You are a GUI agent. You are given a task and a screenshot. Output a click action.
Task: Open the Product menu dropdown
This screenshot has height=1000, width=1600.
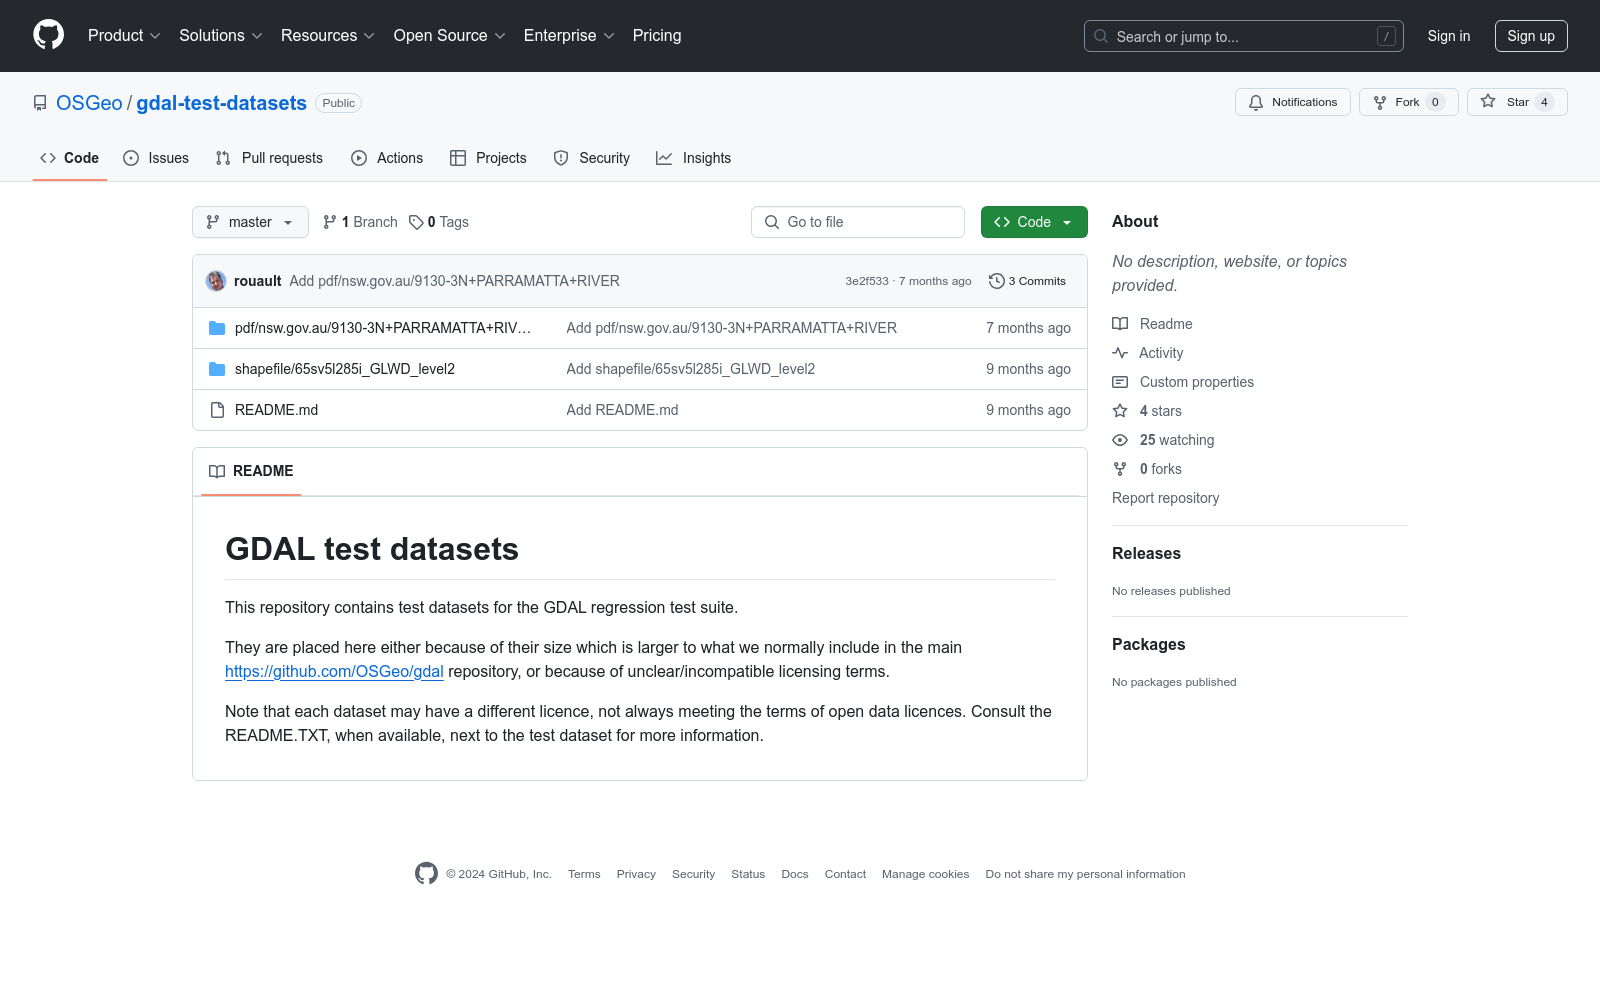coord(124,36)
